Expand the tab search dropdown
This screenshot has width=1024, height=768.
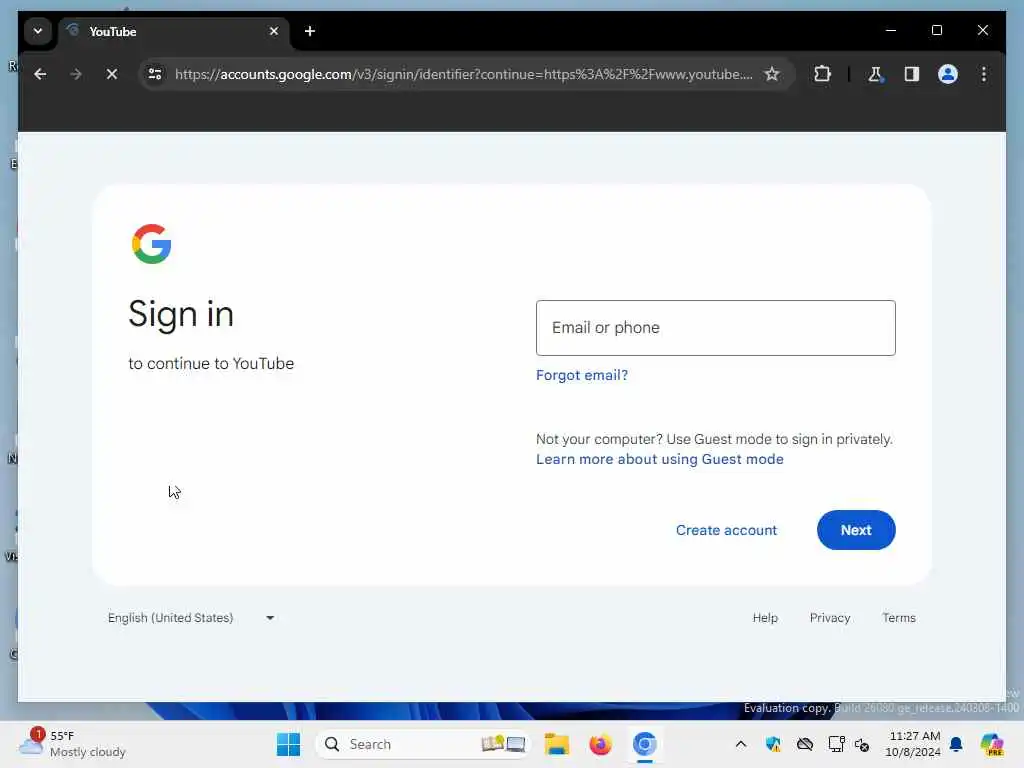pos(38,31)
